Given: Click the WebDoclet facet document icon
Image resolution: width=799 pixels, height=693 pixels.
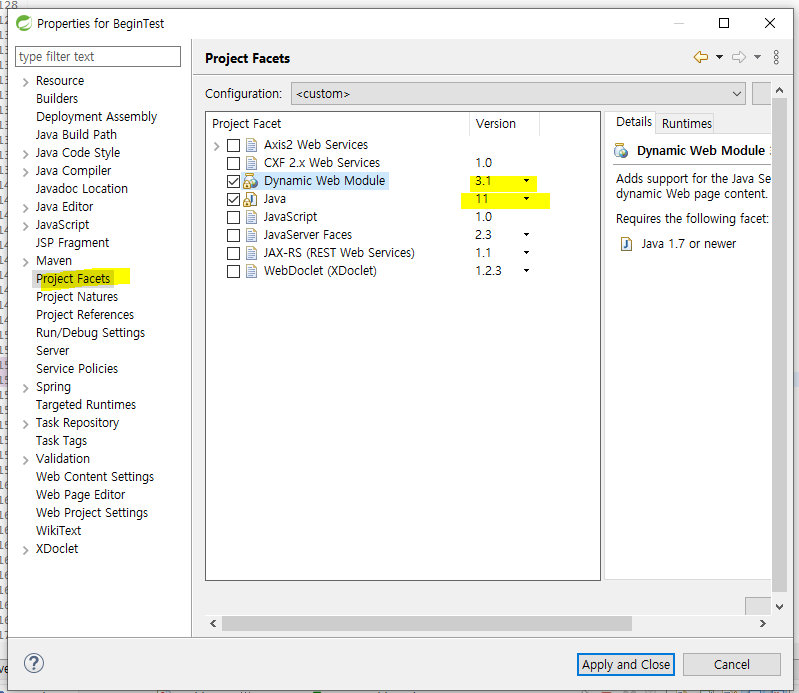Looking at the screenshot, I should pyautogui.click(x=251, y=271).
